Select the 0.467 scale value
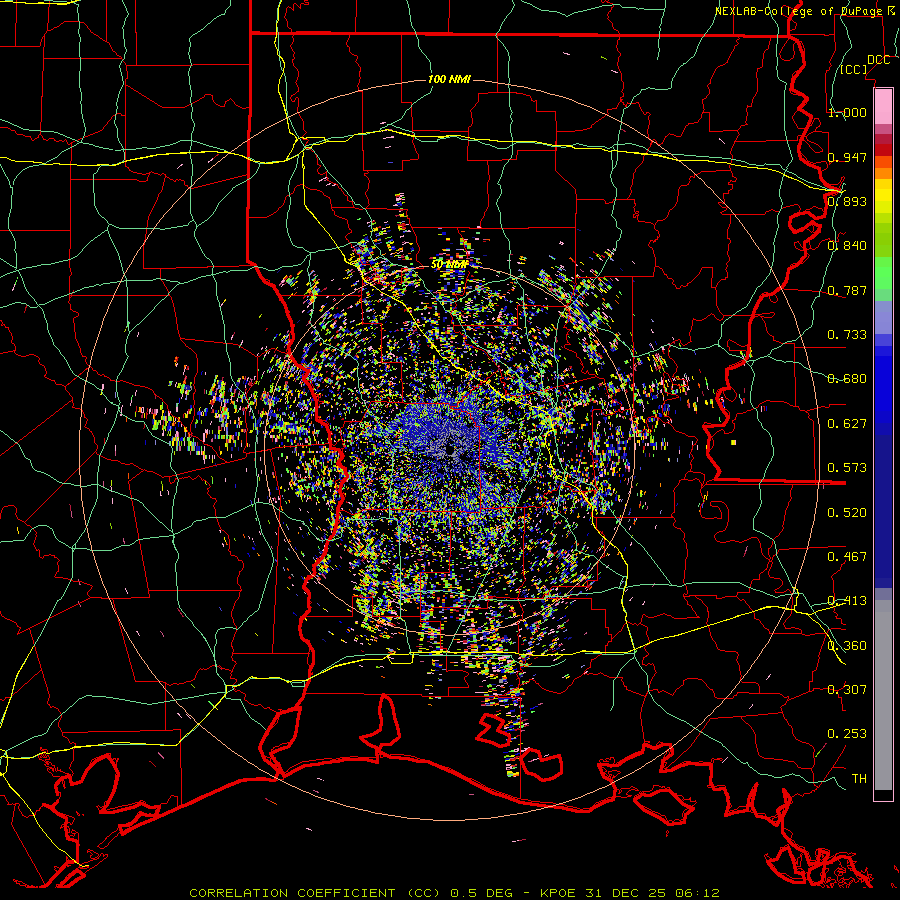This screenshot has height=900, width=900. tap(847, 557)
